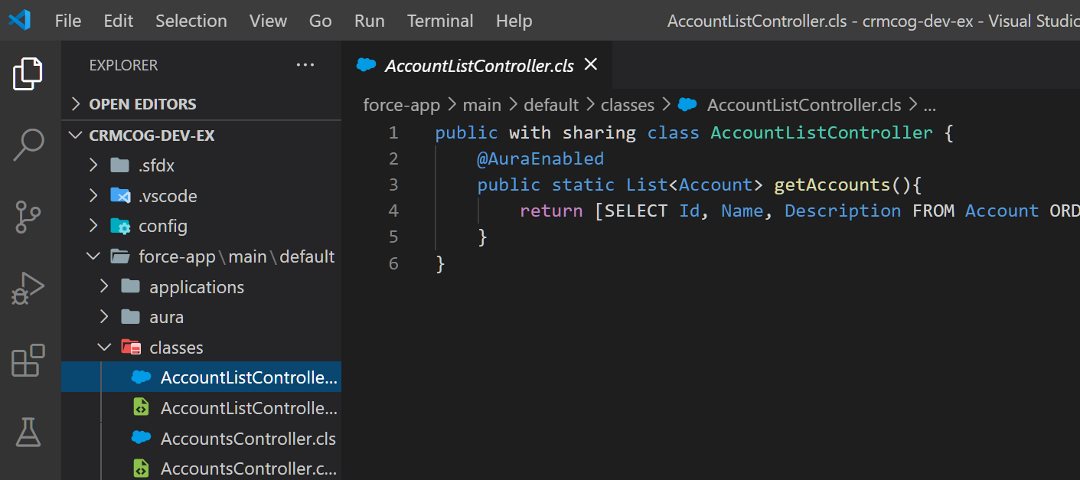Open the Edit menu

click(118, 21)
